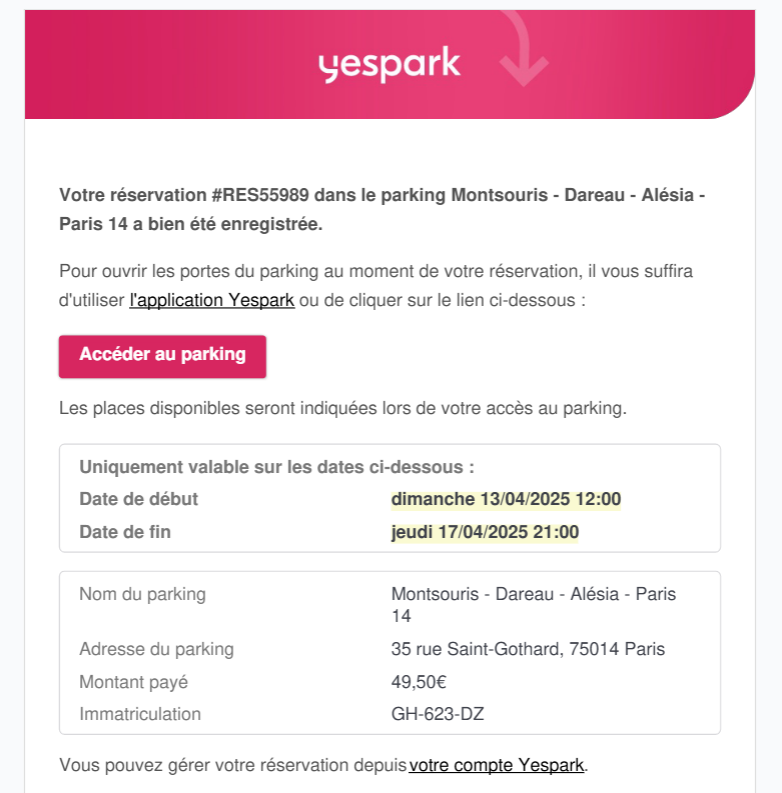Click the Uniquement valable sur les dates heading
The height and width of the screenshot is (793, 782).
click(x=277, y=467)
